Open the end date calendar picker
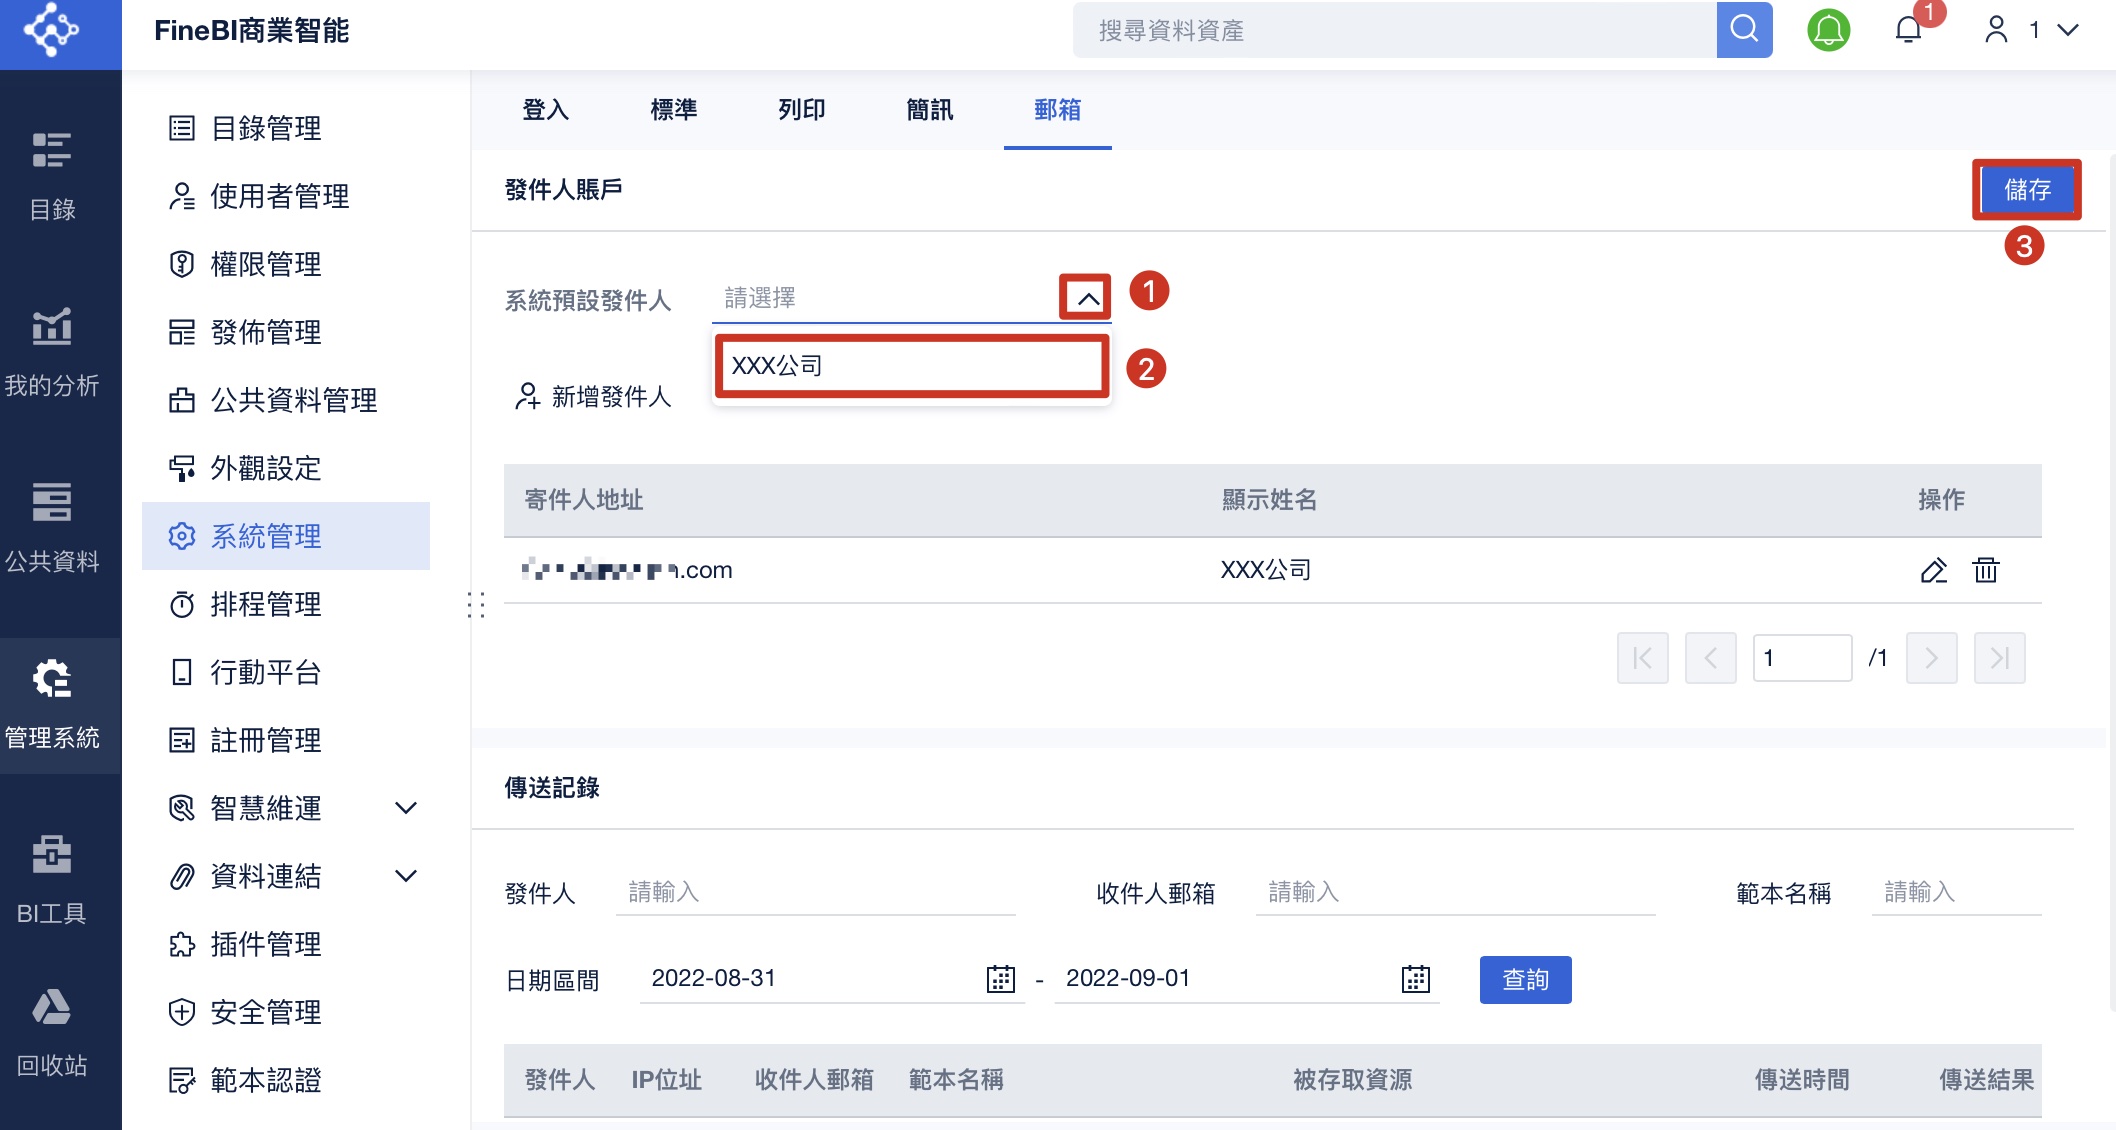The height and width of the screenshot is (1130, 2116). (1415, 979)
